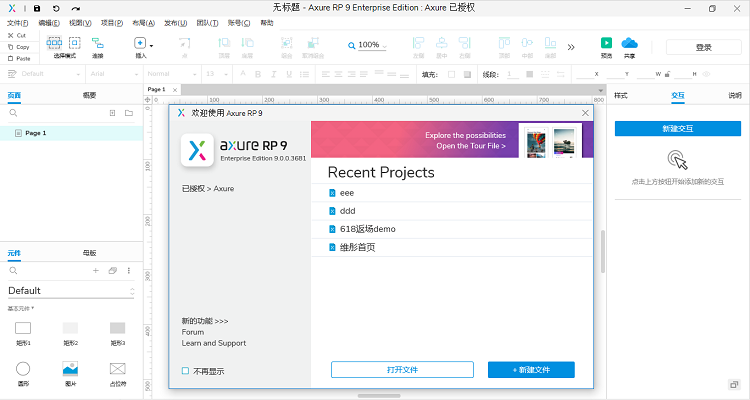Select the intersected selection mode icon
Screen dimensions: 750x400
click(x=54, y=43)
